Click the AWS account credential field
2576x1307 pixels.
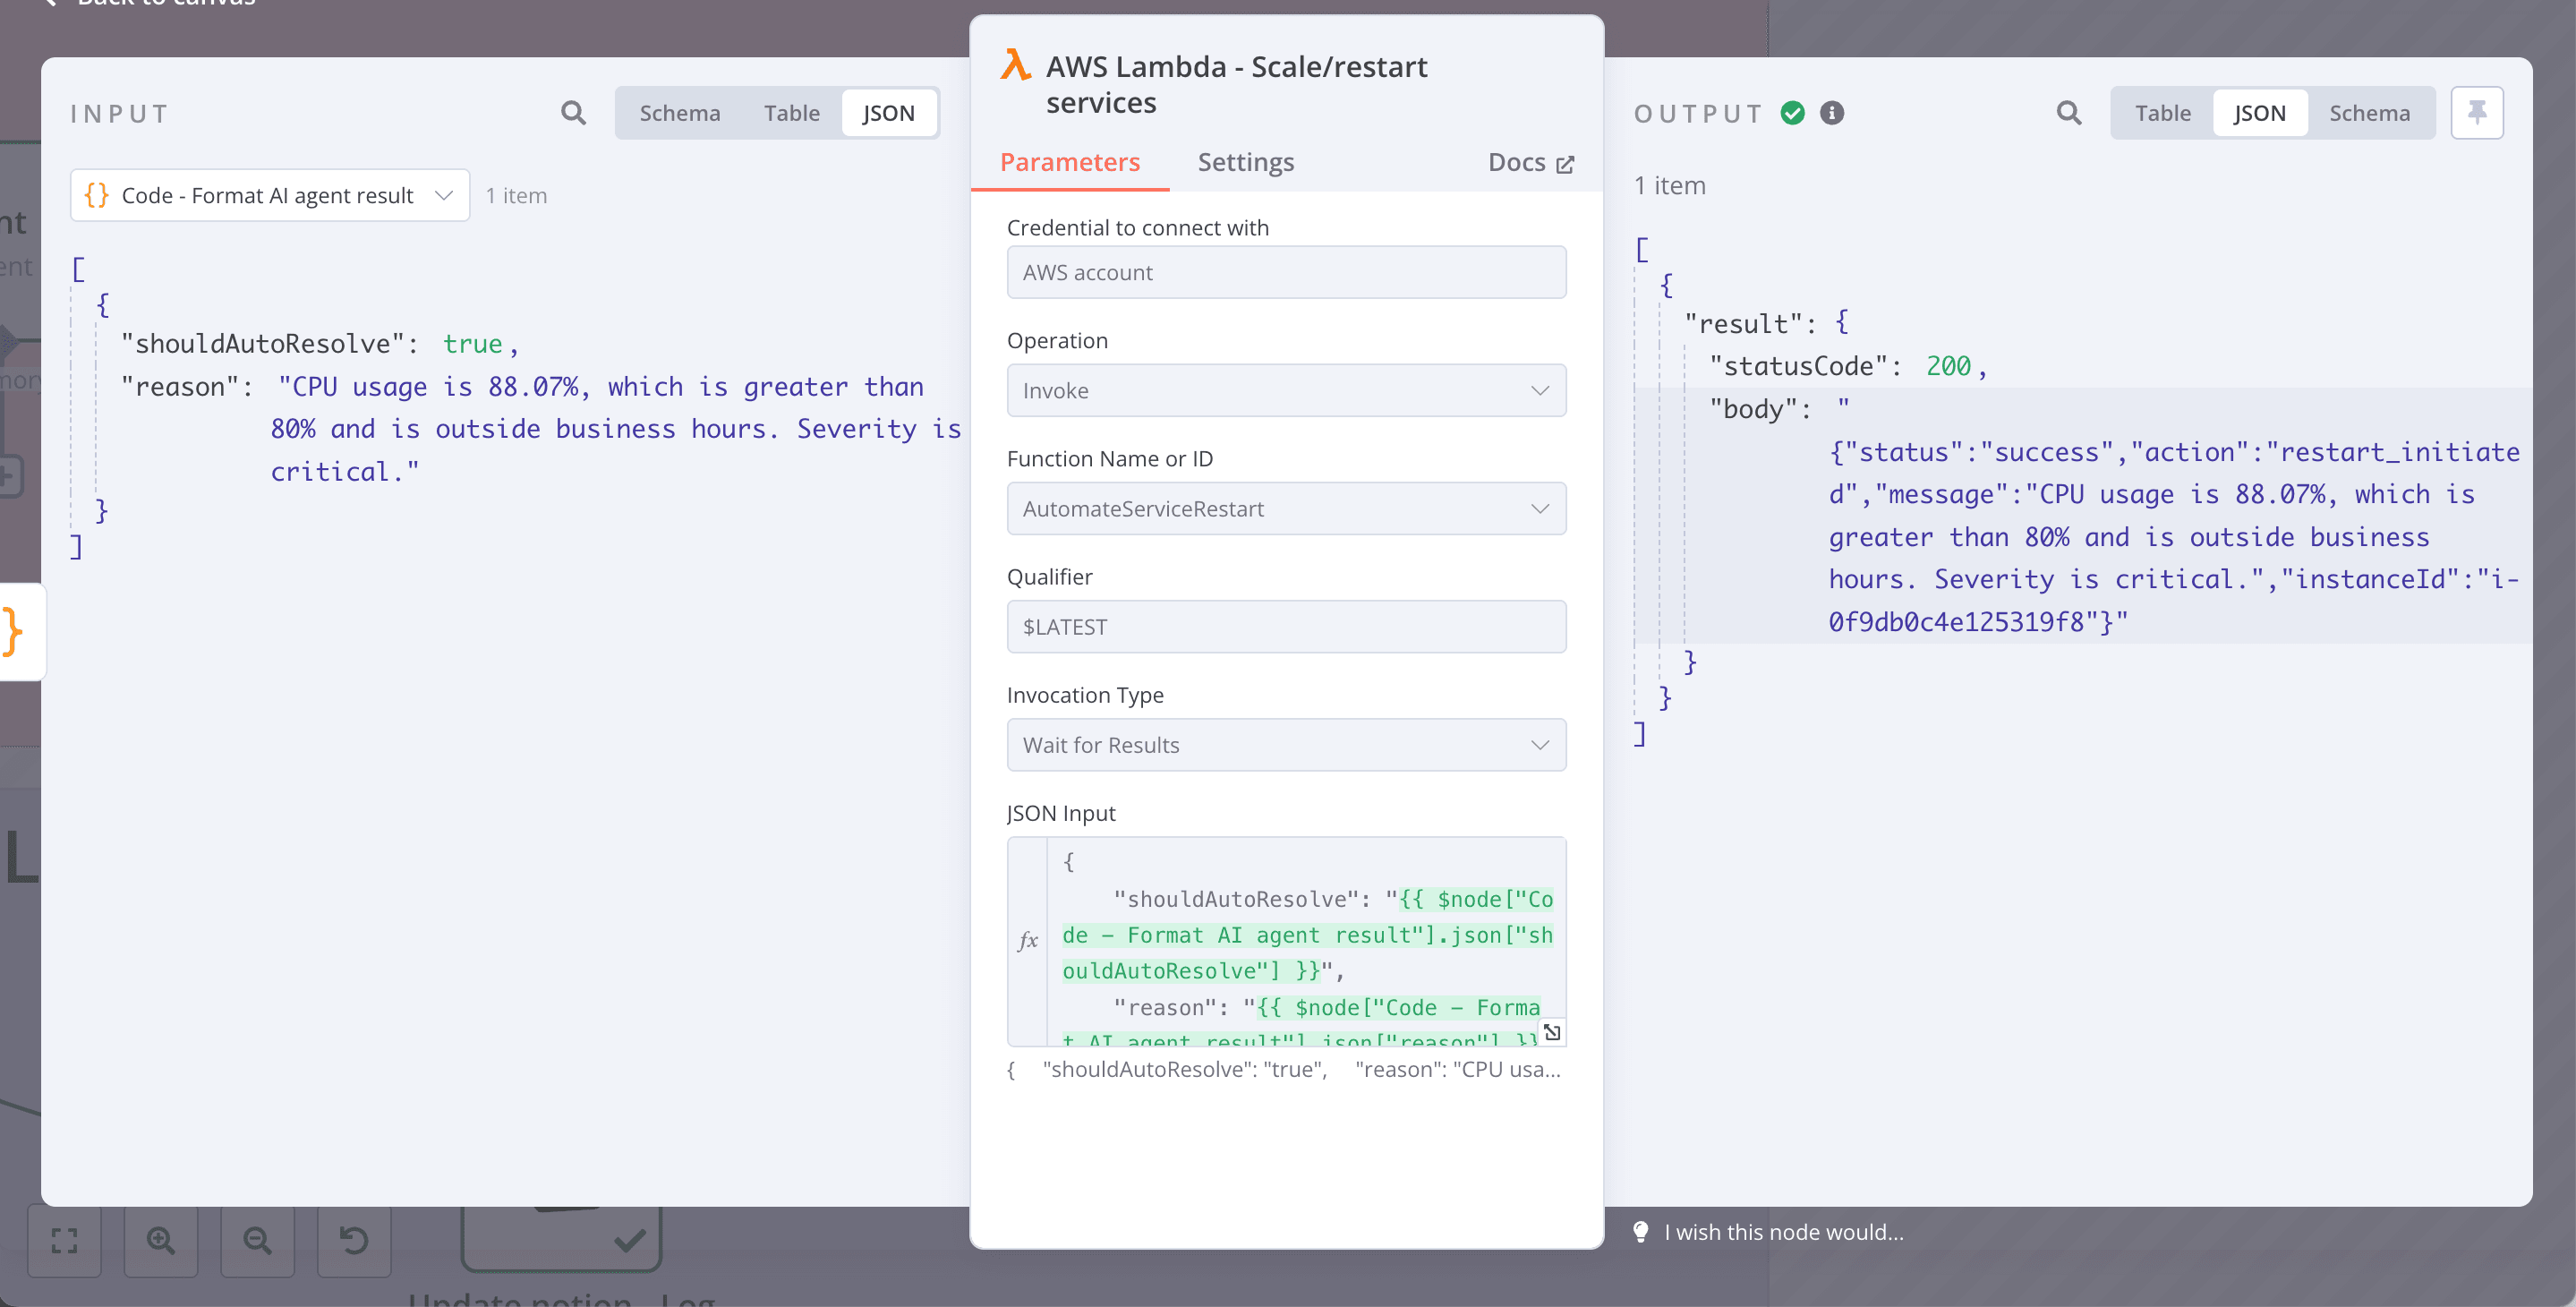1286,272
